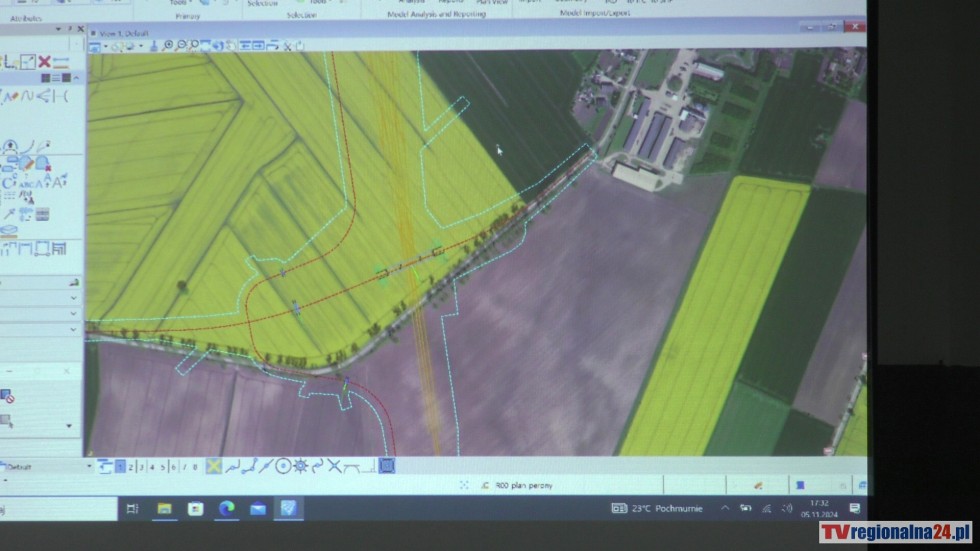The image size is (980, 551).
Task: Toggle view 8 button
Action: tap(195, 467)
